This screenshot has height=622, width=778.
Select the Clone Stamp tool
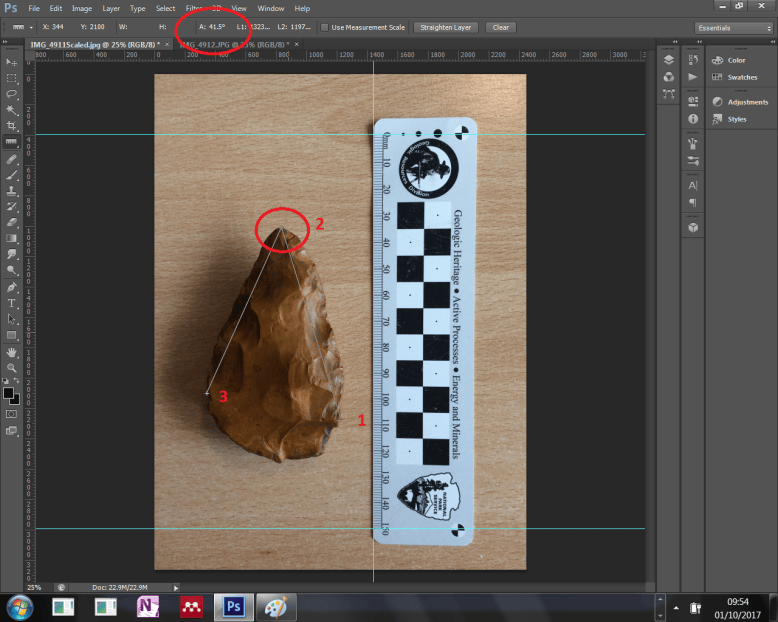point(11,190)
